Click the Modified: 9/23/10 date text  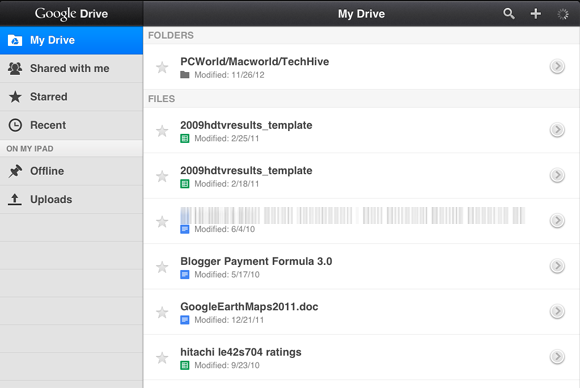click(x=227, y=365)
